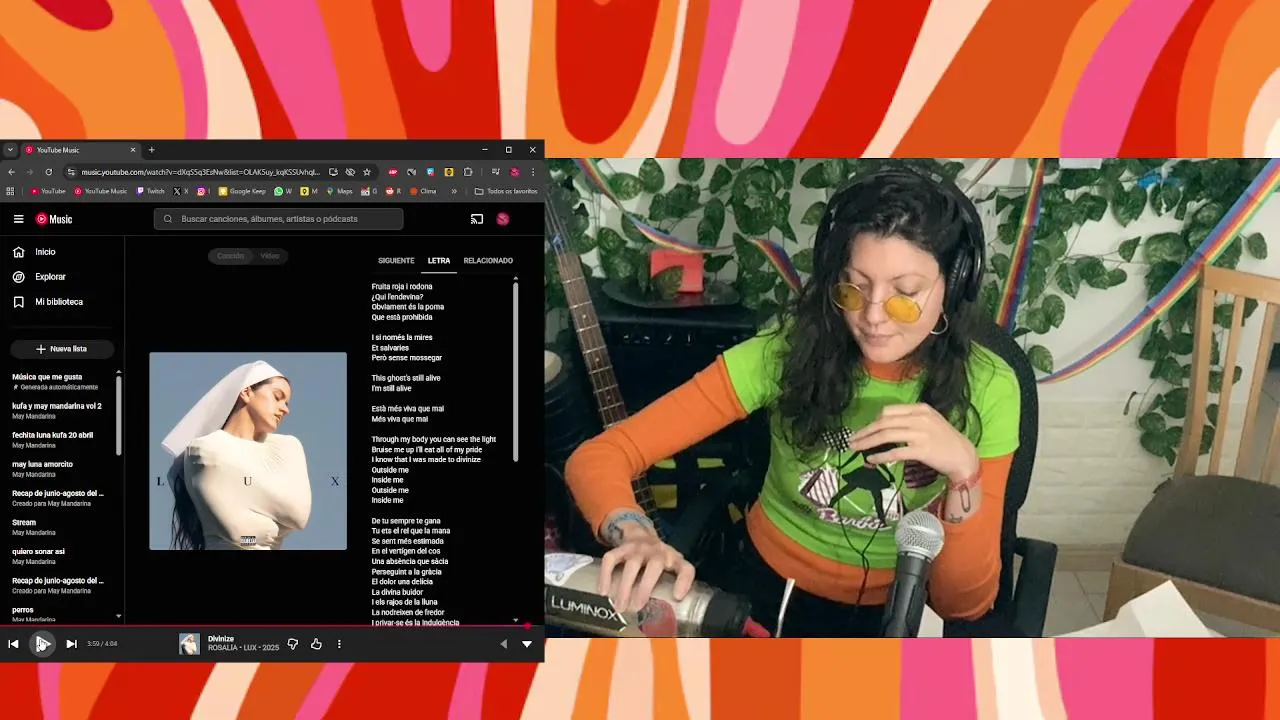
Task: Open the tab search dropdown arrow
Action: [10, 150]
